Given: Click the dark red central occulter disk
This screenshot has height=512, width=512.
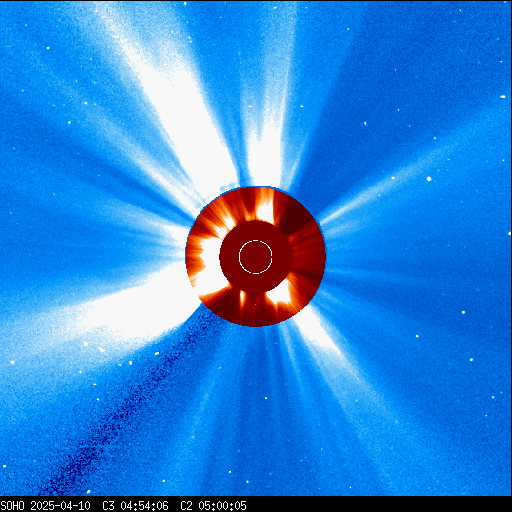Looking at the screenshot, I should point(256,257).
